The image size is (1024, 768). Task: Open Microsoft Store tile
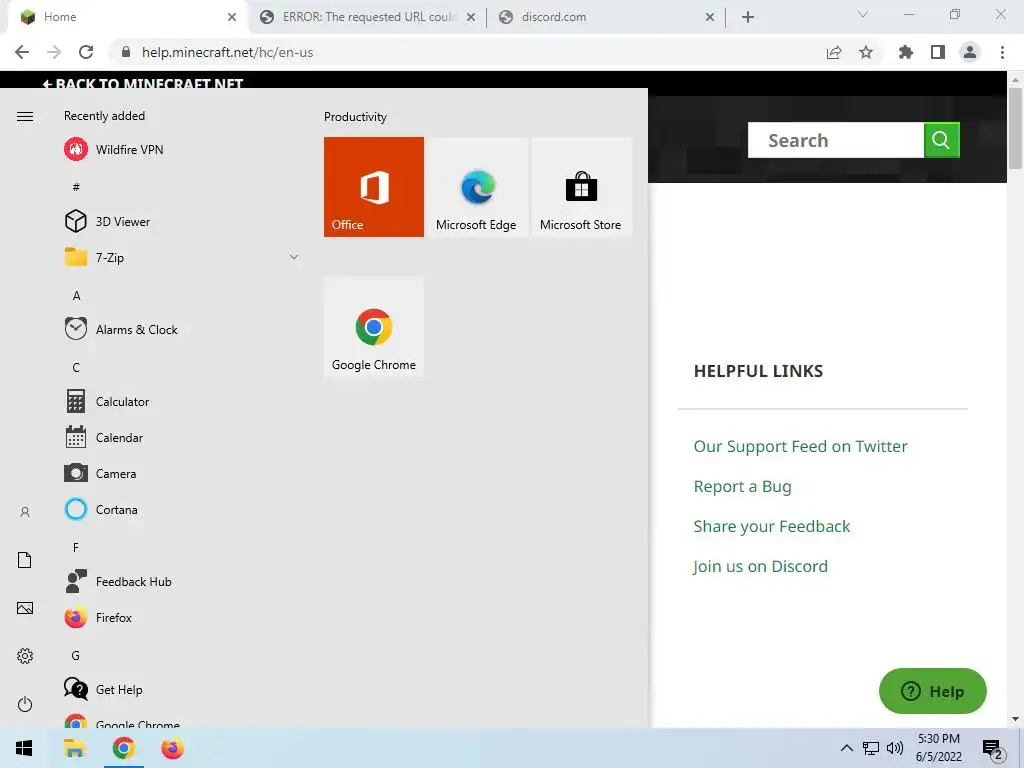click(581, 187)
